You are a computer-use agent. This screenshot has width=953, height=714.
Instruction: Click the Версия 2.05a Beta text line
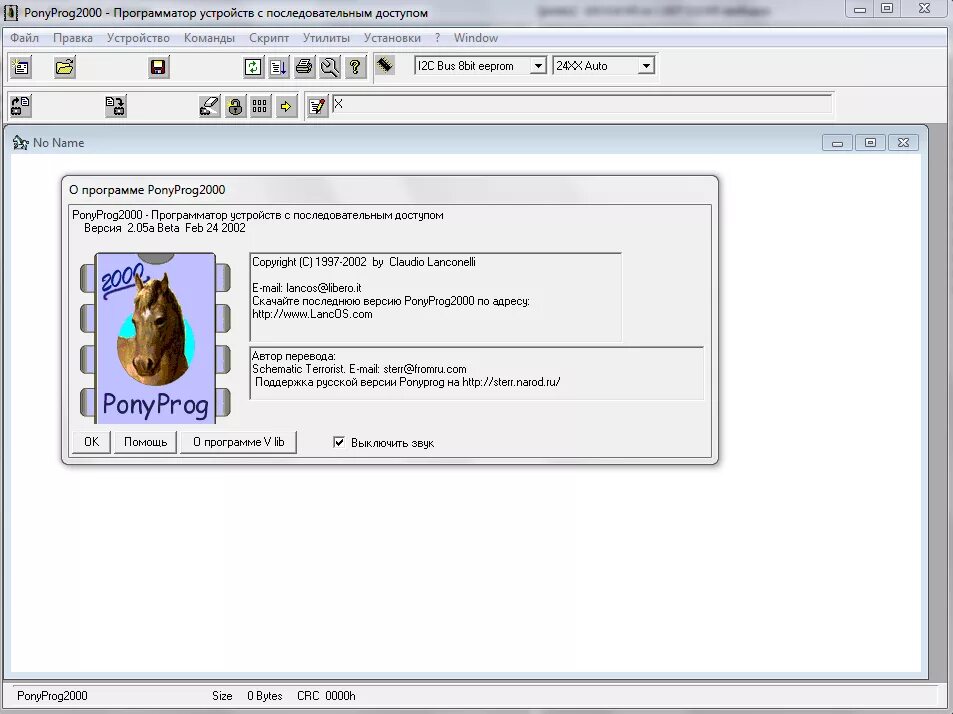[165, 228]
